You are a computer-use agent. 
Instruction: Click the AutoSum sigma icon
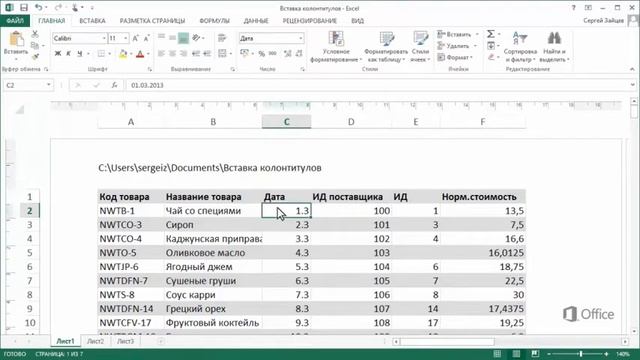491,34
